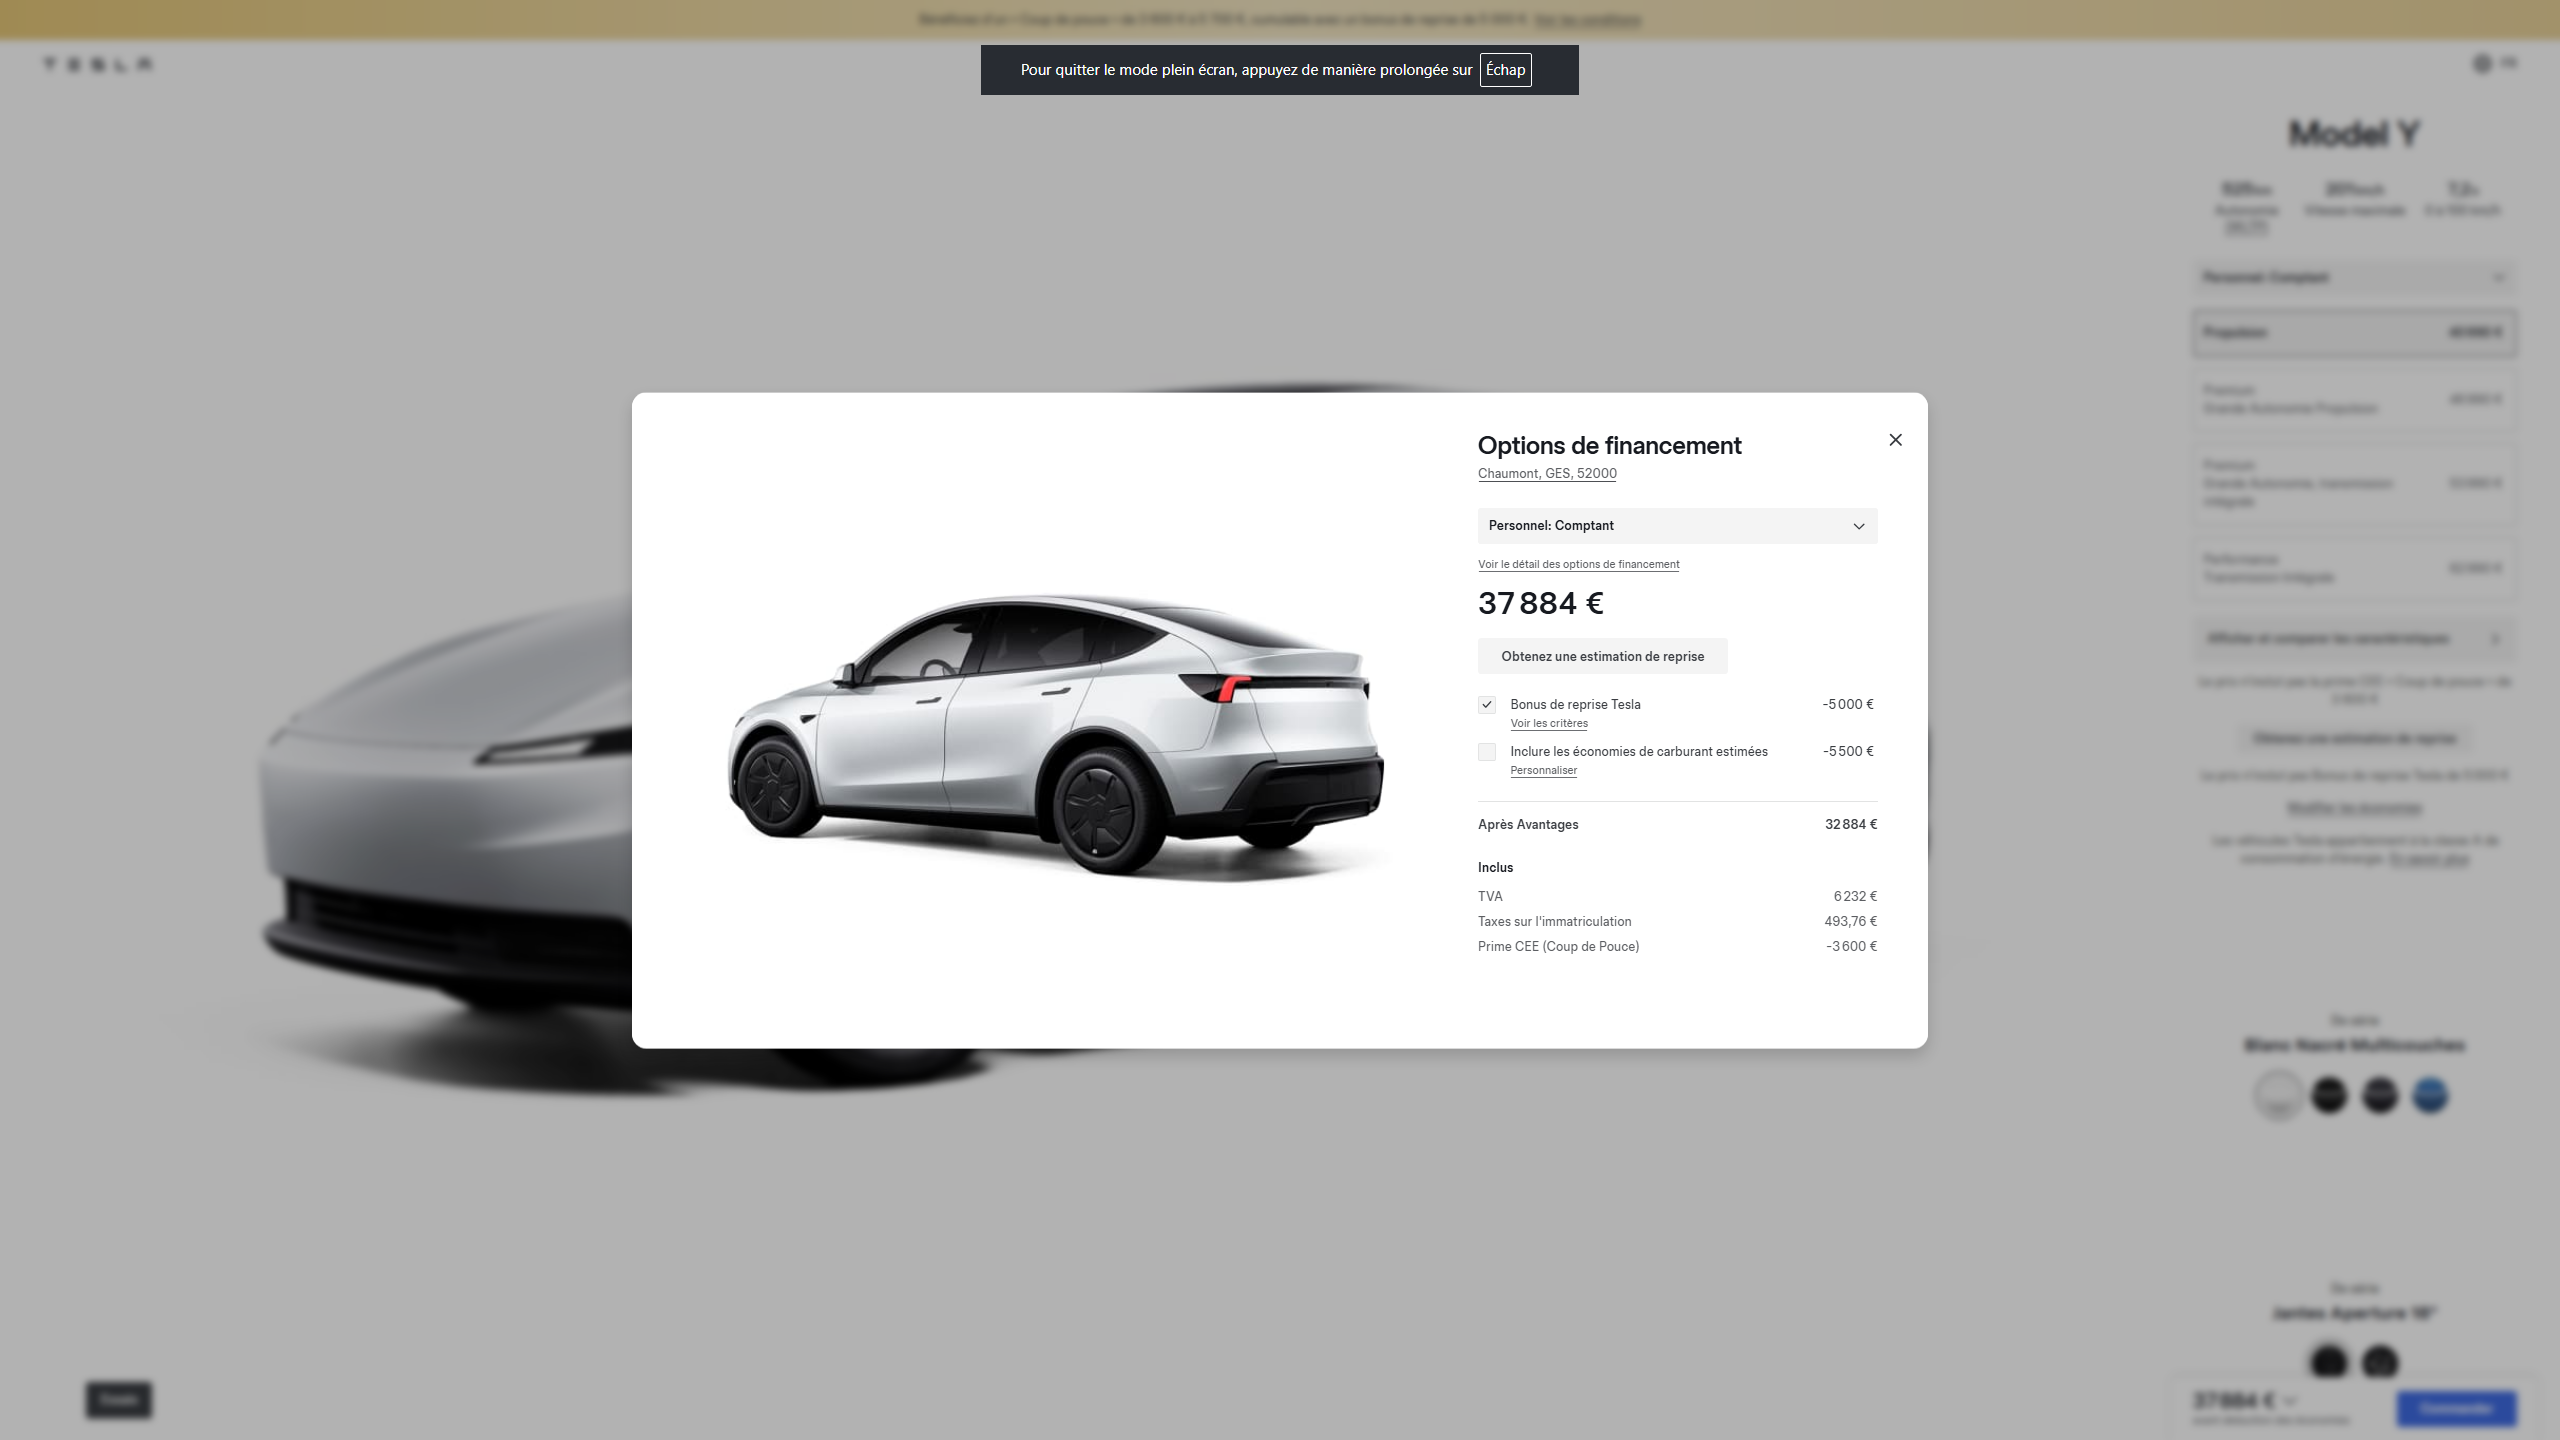This screenshot has width=2560, height=1440.
Task: Open the Voir les critères link
Action: [x=1549, y=723]
